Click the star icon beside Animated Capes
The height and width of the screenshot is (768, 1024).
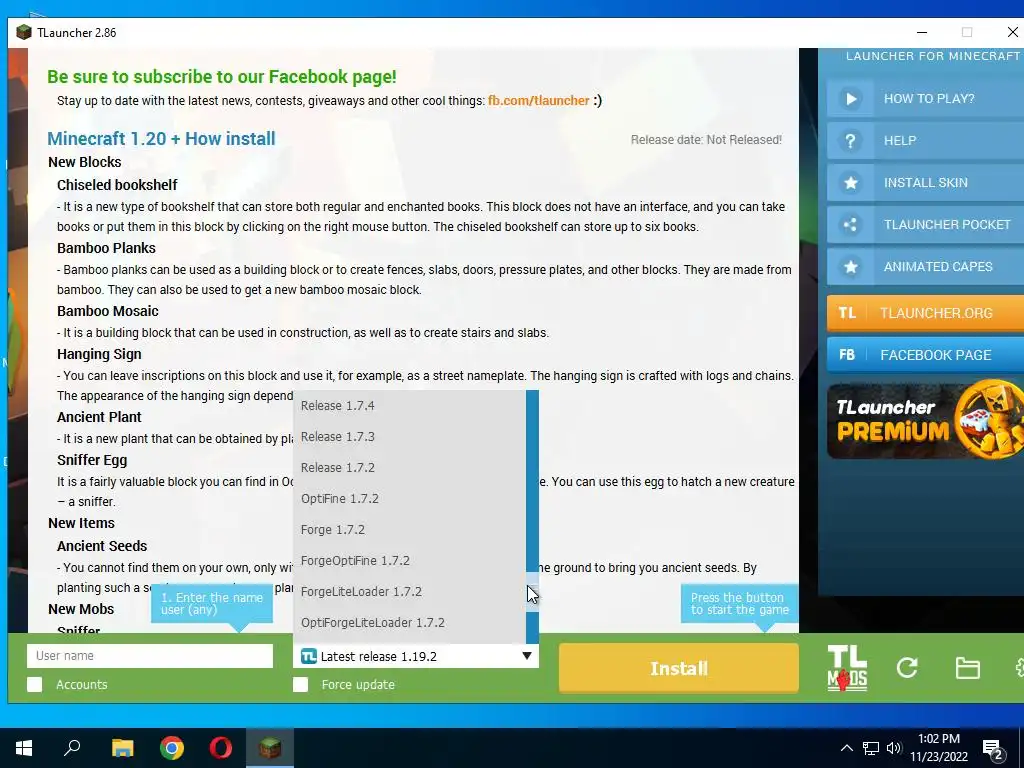(x=850, y=266)
